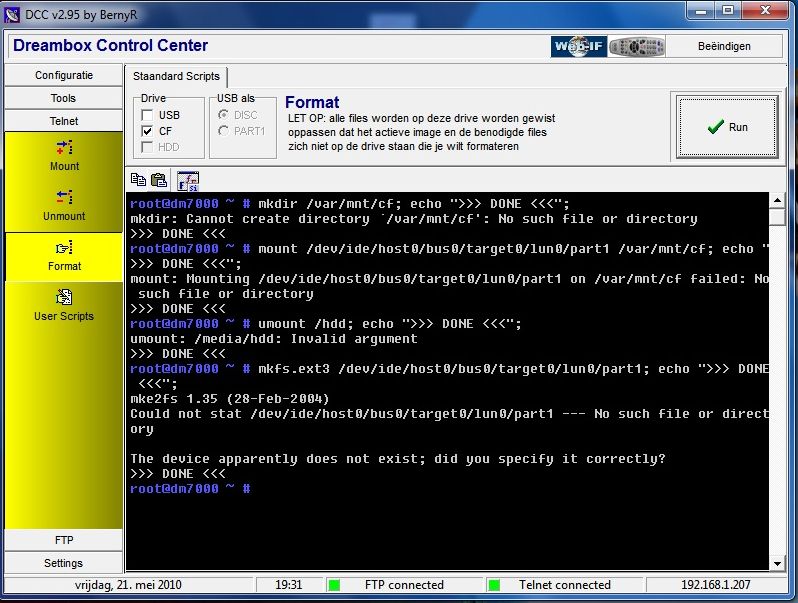Select the Format script icon

click(64, 248)
